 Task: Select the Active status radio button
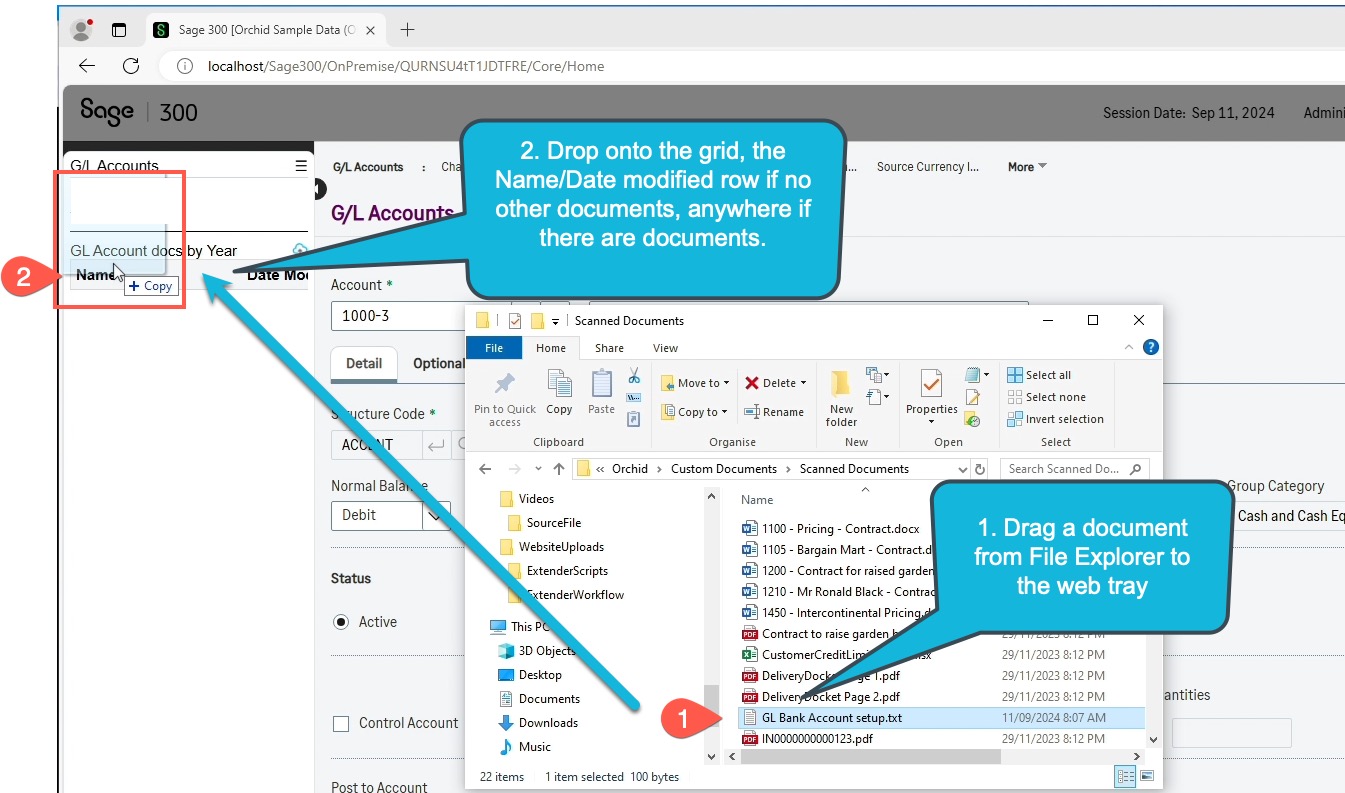(341, 622)
